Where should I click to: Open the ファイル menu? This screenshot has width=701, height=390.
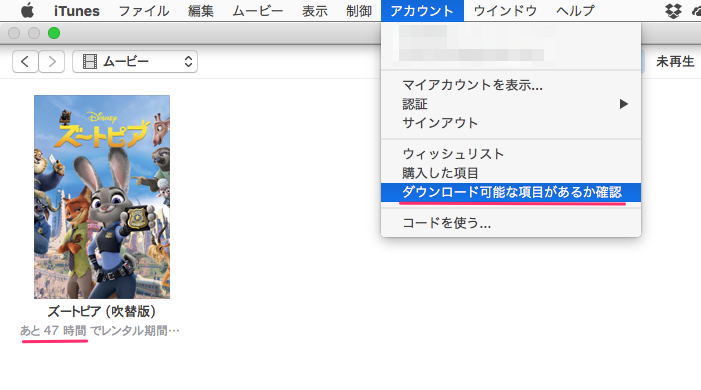tap(144, 11)
